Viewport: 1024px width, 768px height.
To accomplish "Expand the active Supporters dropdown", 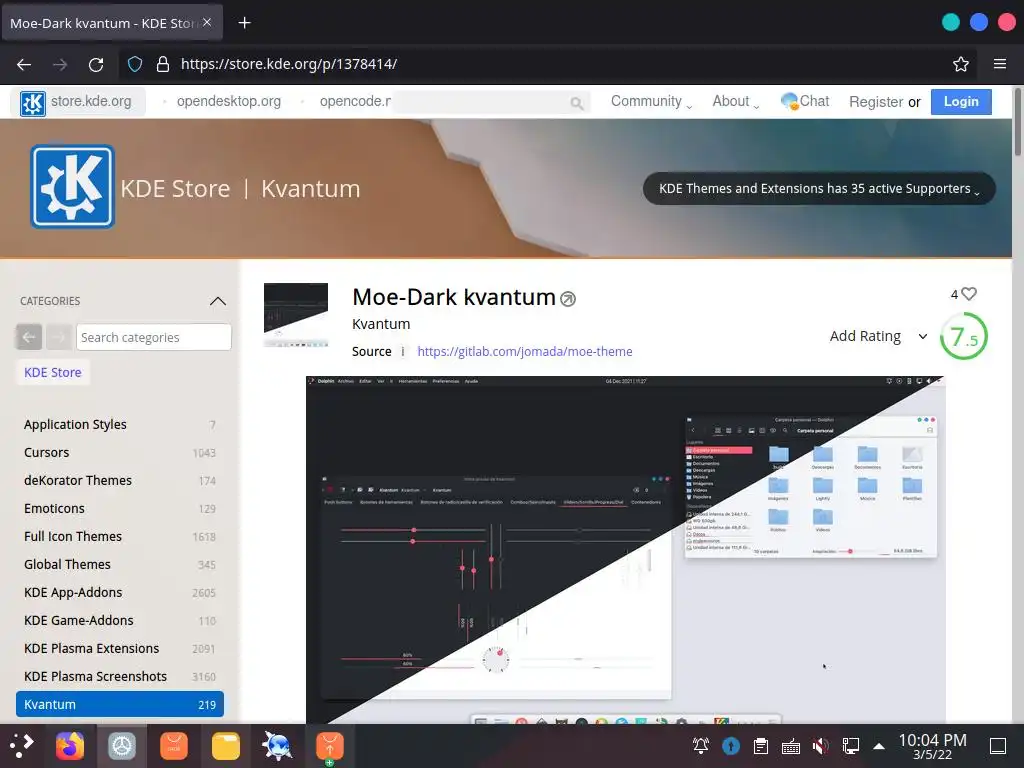I will pos(819,189).
